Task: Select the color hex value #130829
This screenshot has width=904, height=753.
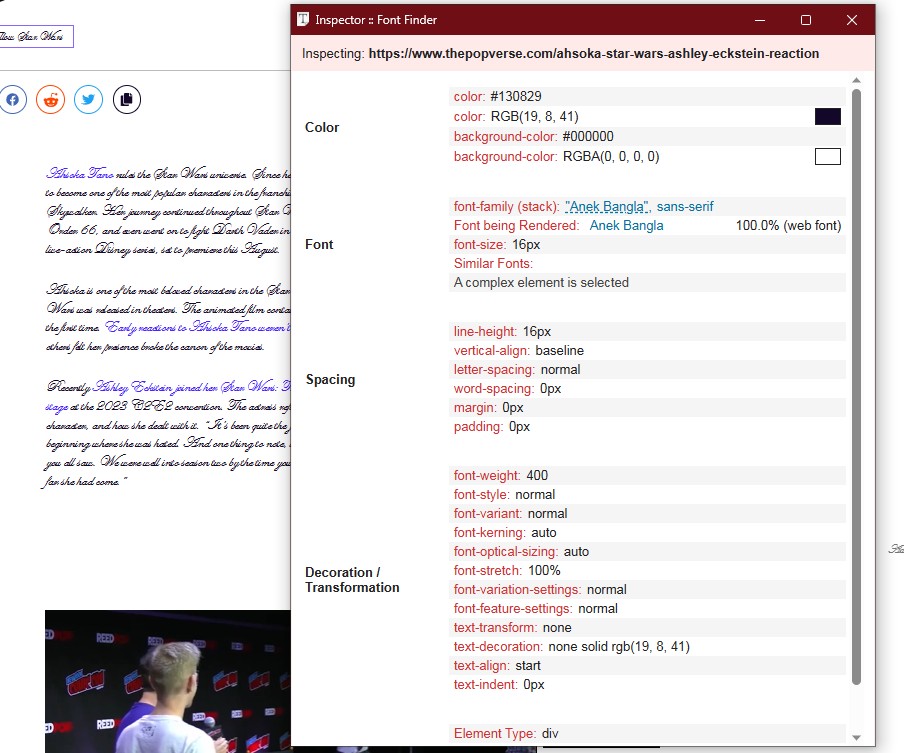Action: coord(516,96)
